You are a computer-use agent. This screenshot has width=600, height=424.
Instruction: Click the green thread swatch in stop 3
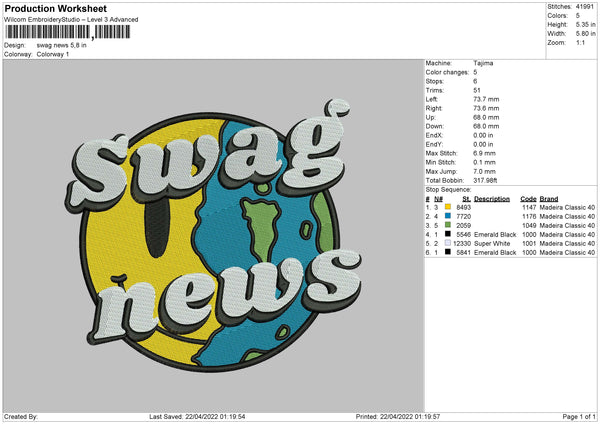(447, 224)
